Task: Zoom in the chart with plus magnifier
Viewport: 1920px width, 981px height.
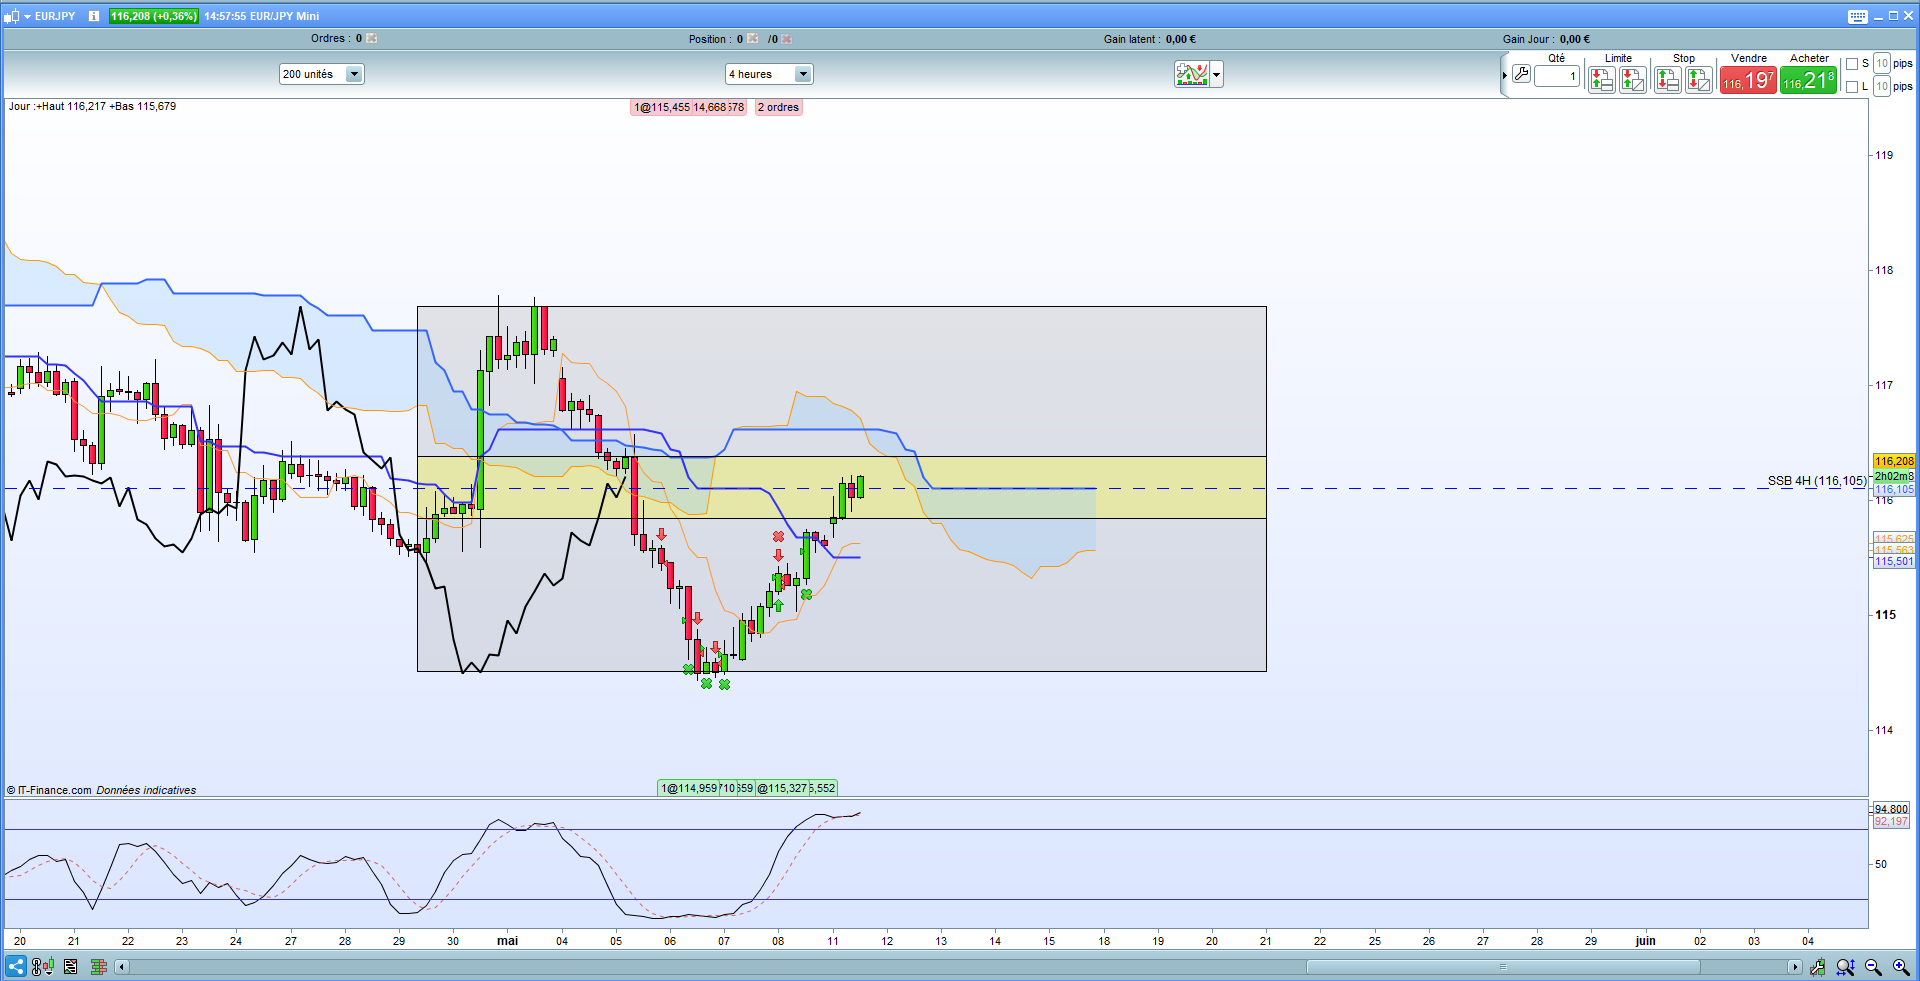Action: (1901, 967)
